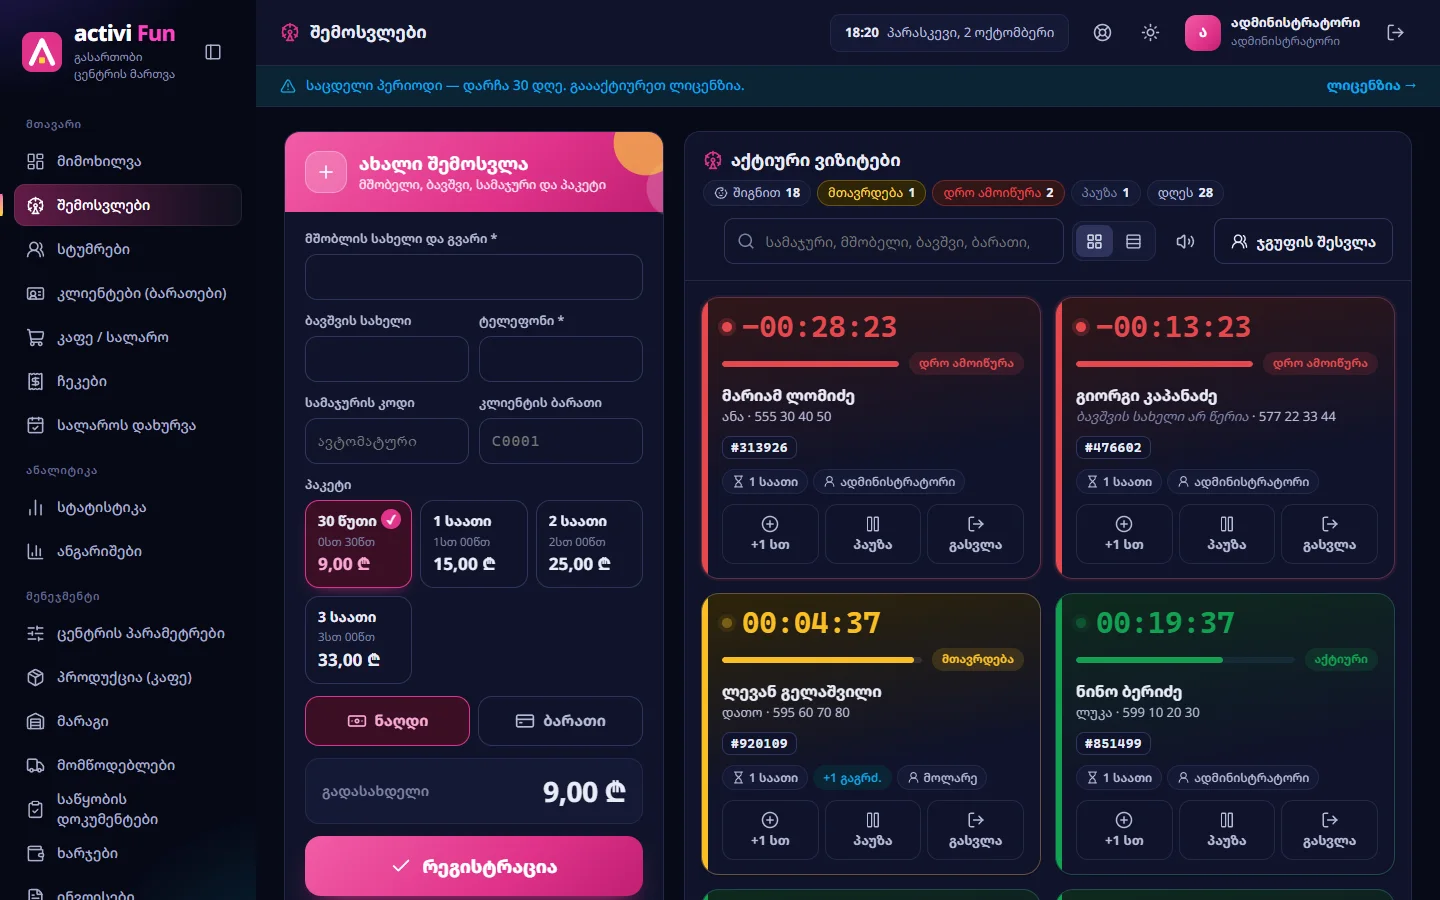This screenshot has height=900, width=1440.
Task: Pause the visit of მარიამ ლომიძე
Action: pos(873,534)
